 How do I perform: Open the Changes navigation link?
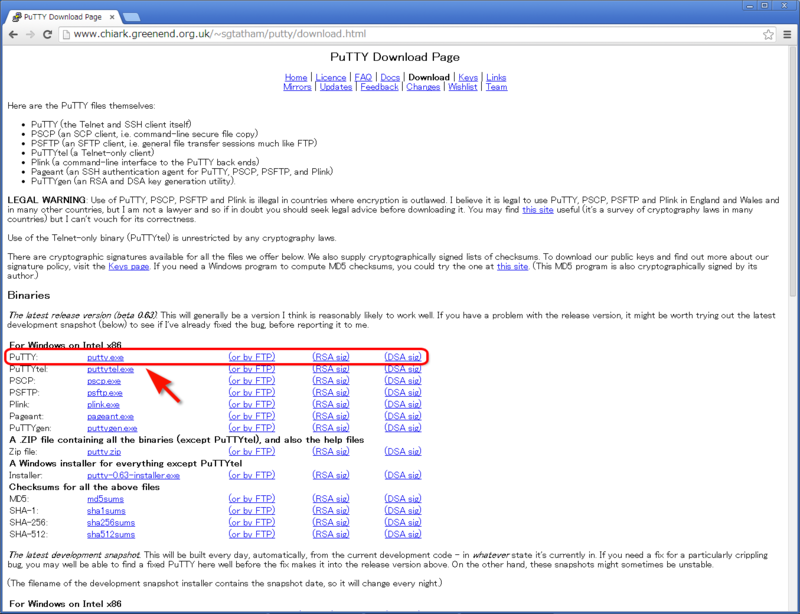click(423, 87)
